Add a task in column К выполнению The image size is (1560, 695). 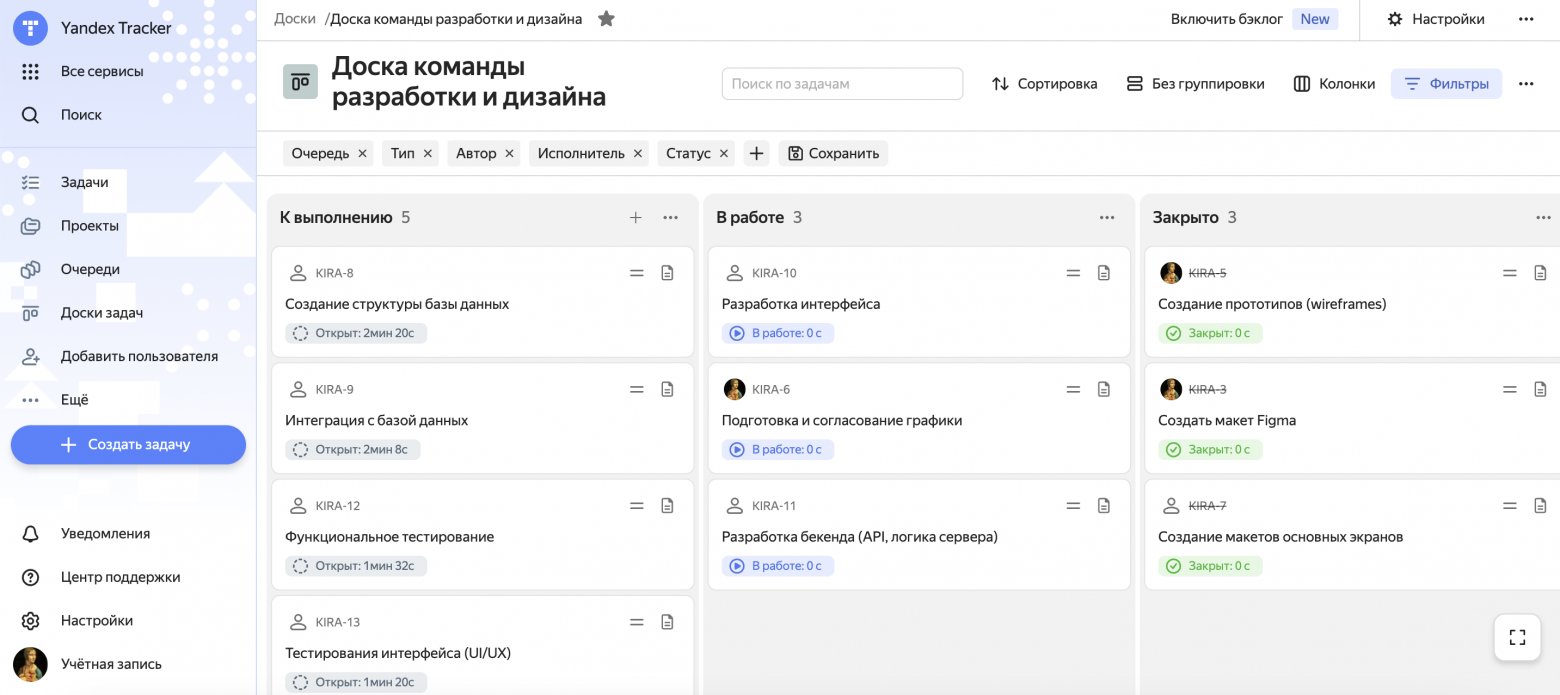click(635, 217)
